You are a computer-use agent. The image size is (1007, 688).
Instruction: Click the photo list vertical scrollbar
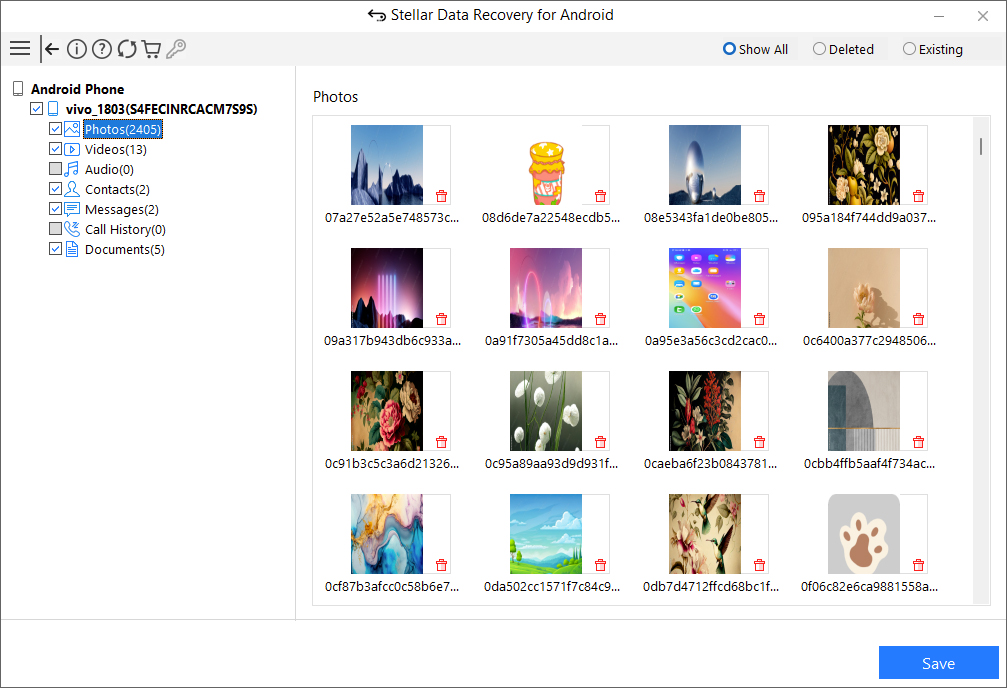click(x=981, y=146)
